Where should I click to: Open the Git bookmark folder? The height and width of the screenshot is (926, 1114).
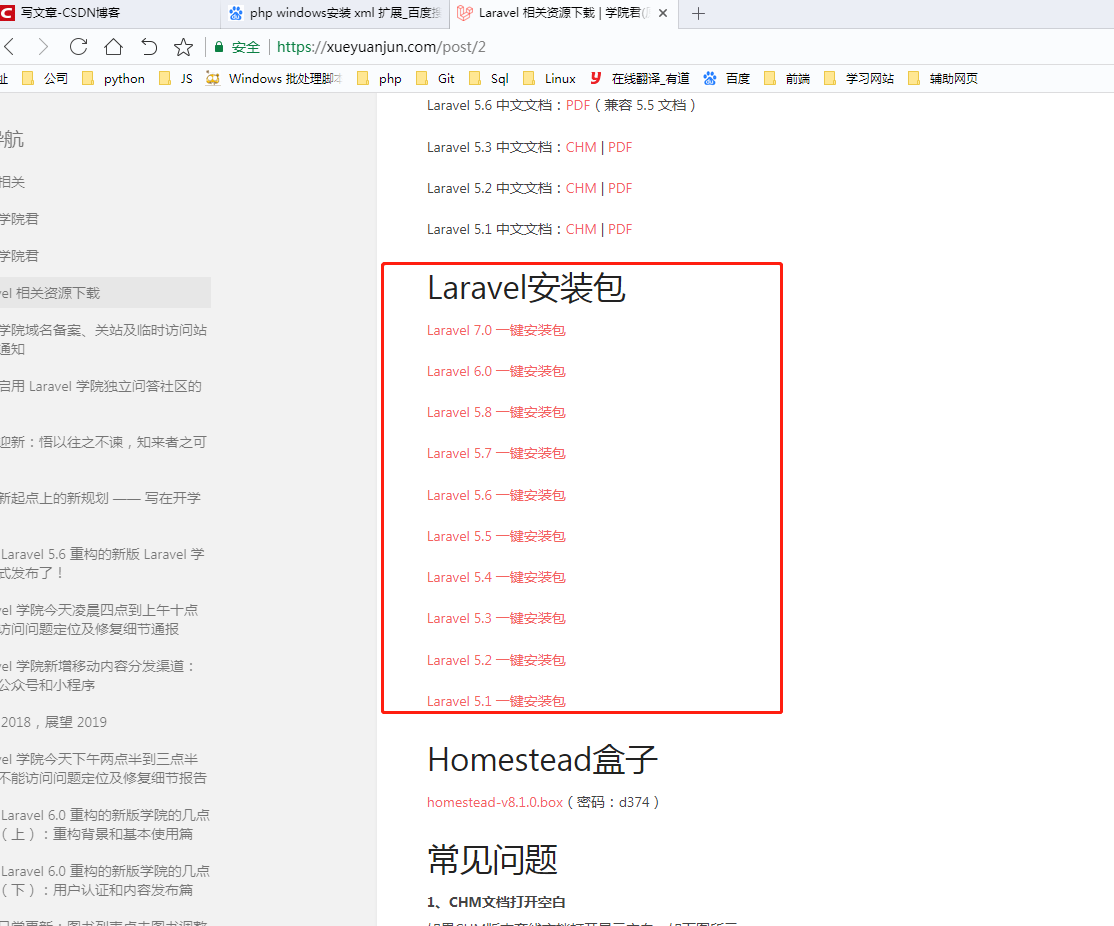click(436, 78)
